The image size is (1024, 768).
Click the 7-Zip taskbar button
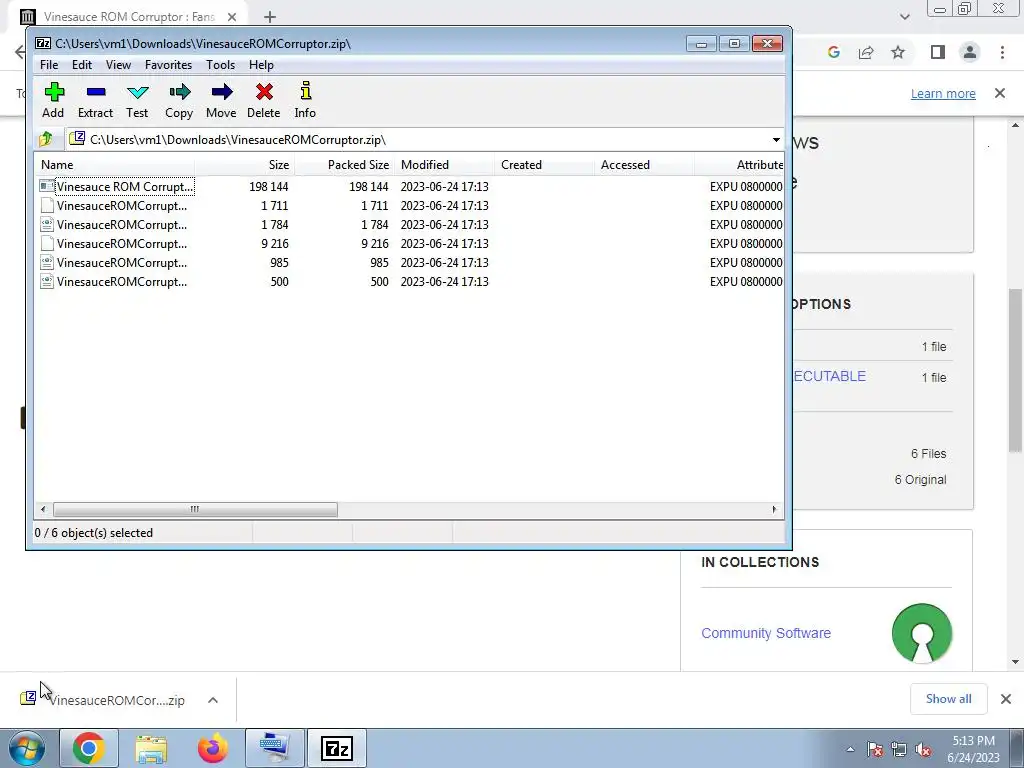(x=336, y=748)
